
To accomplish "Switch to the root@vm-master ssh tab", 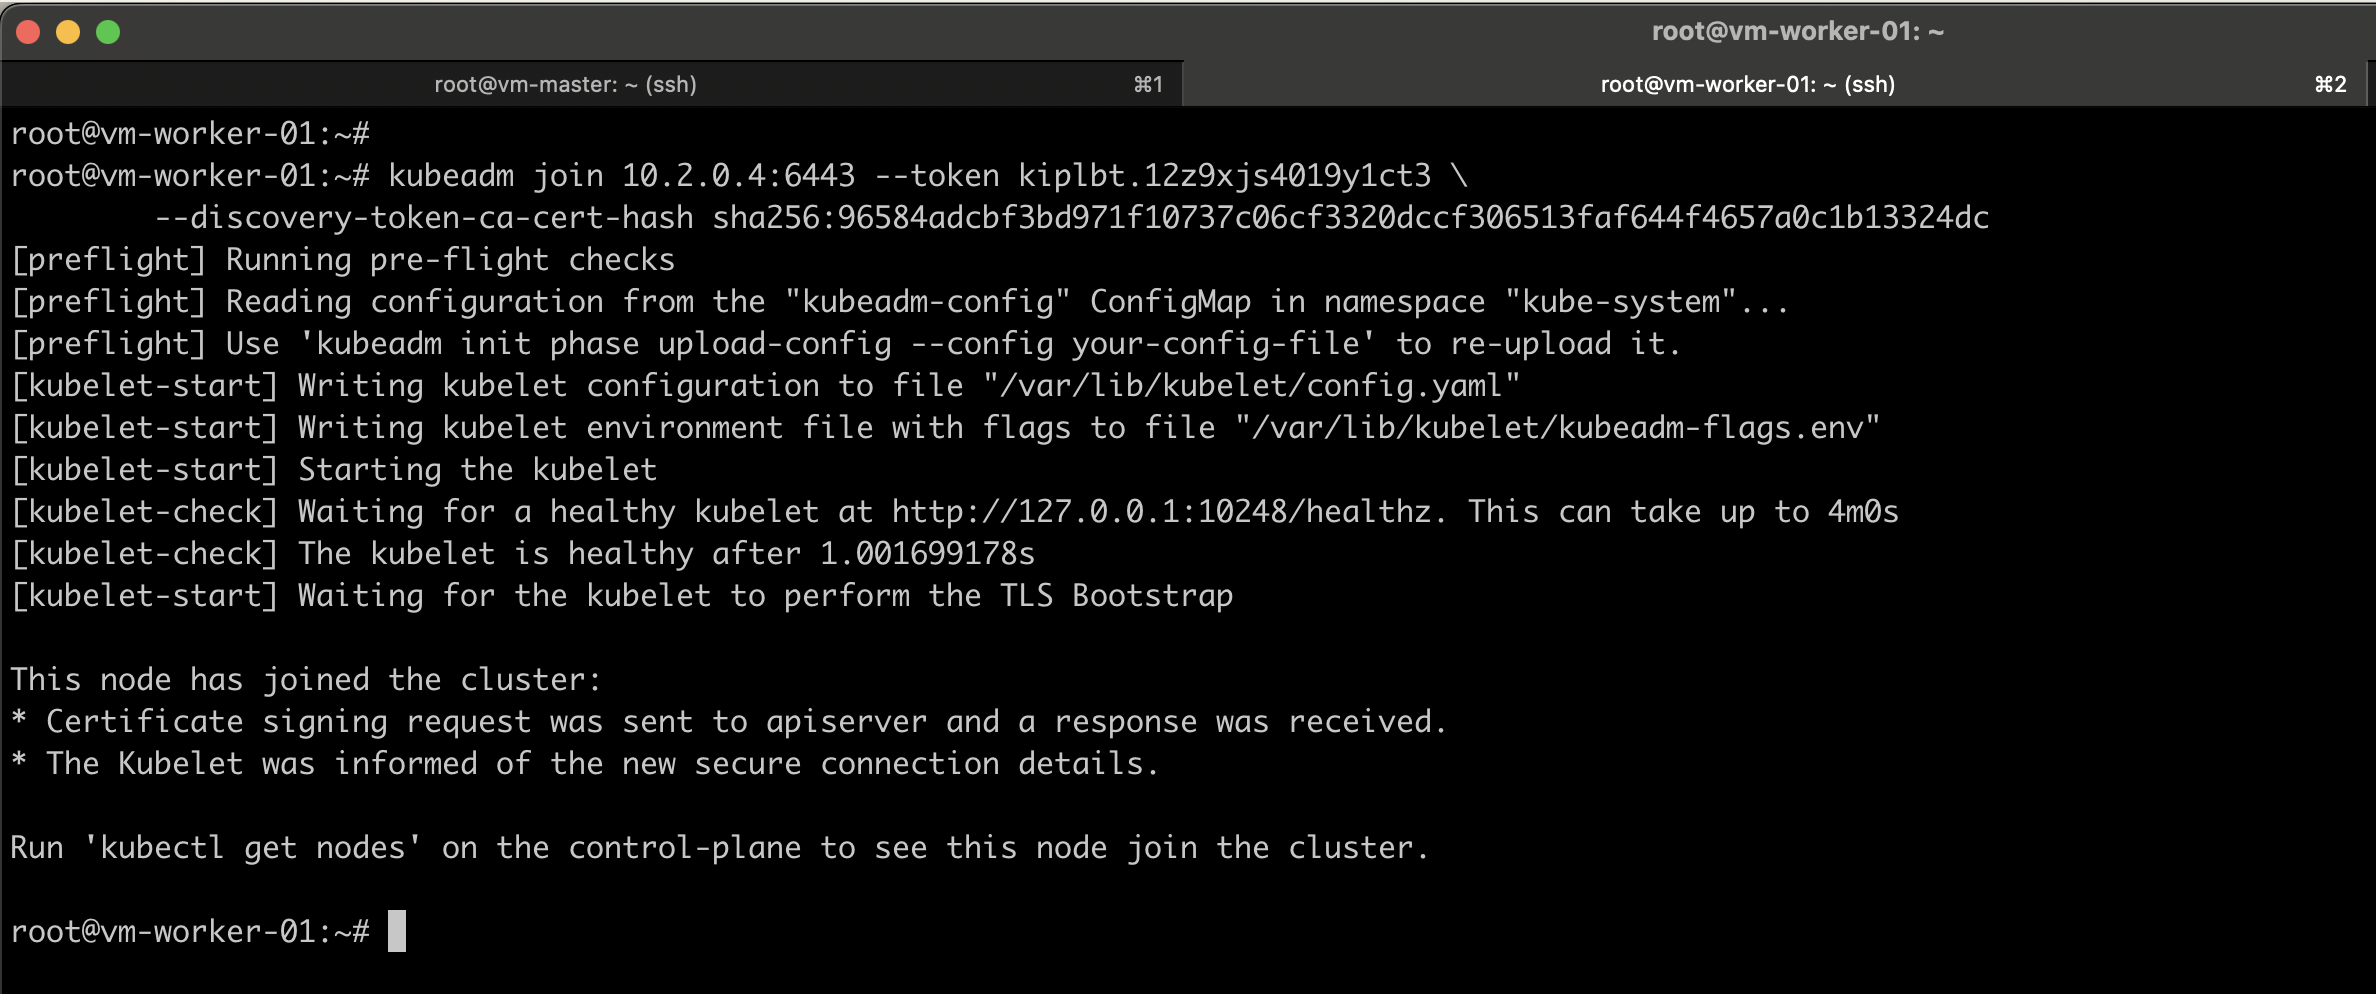I will pos(565,85).
